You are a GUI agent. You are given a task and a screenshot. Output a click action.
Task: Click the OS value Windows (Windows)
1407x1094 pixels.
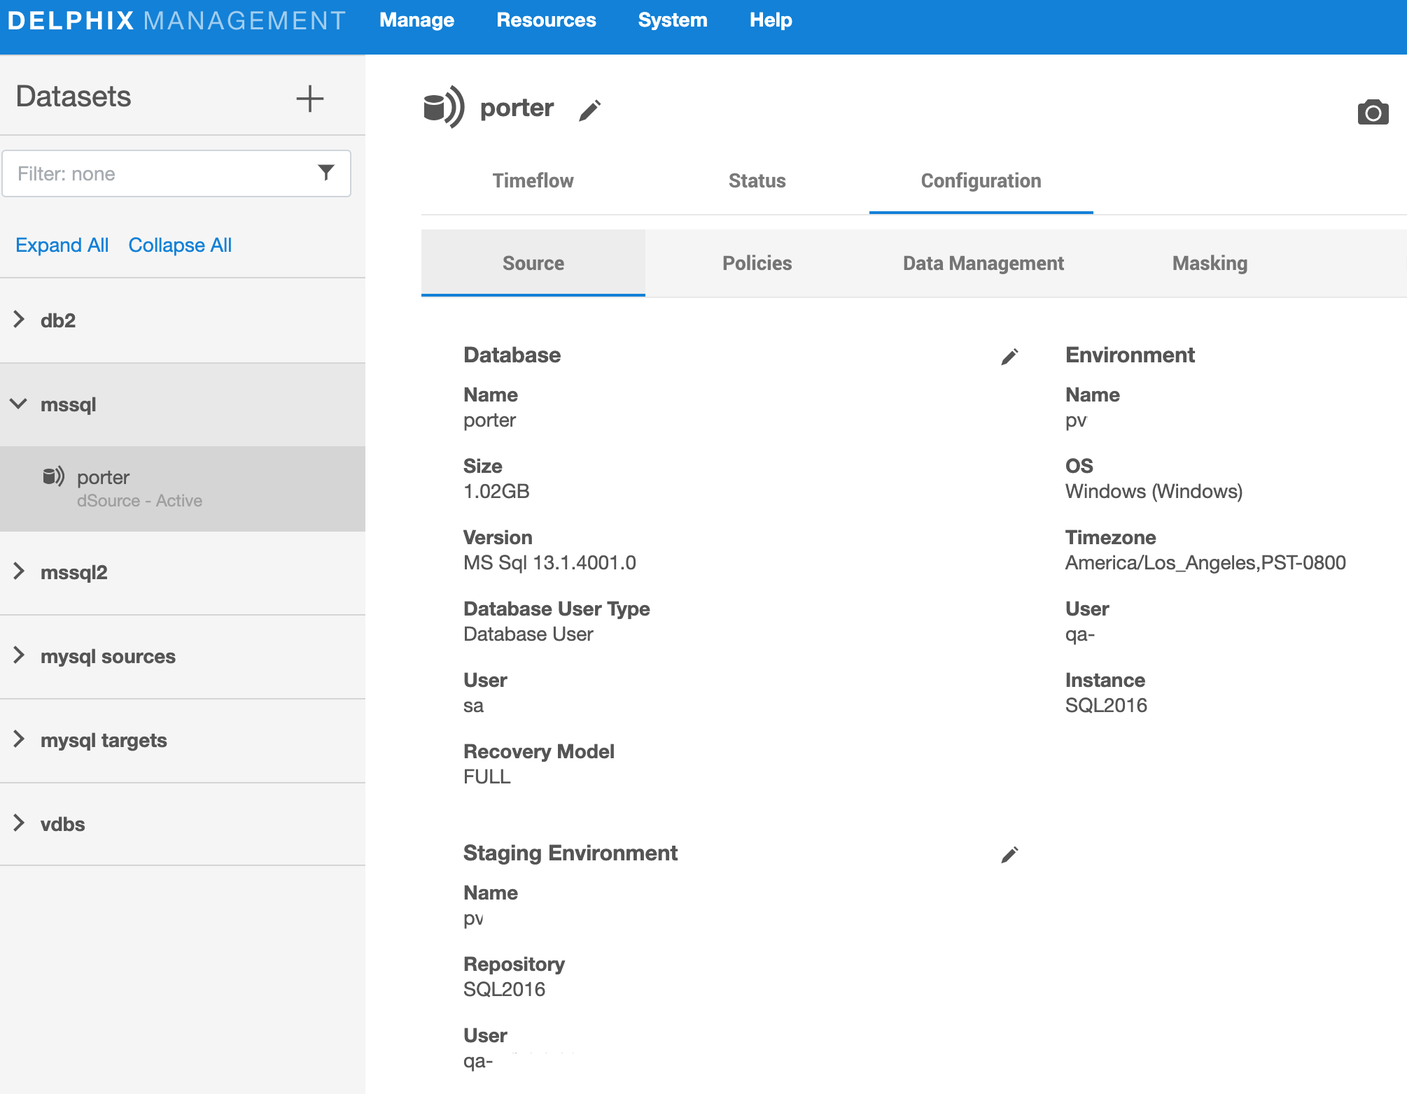coord(1154,492)
